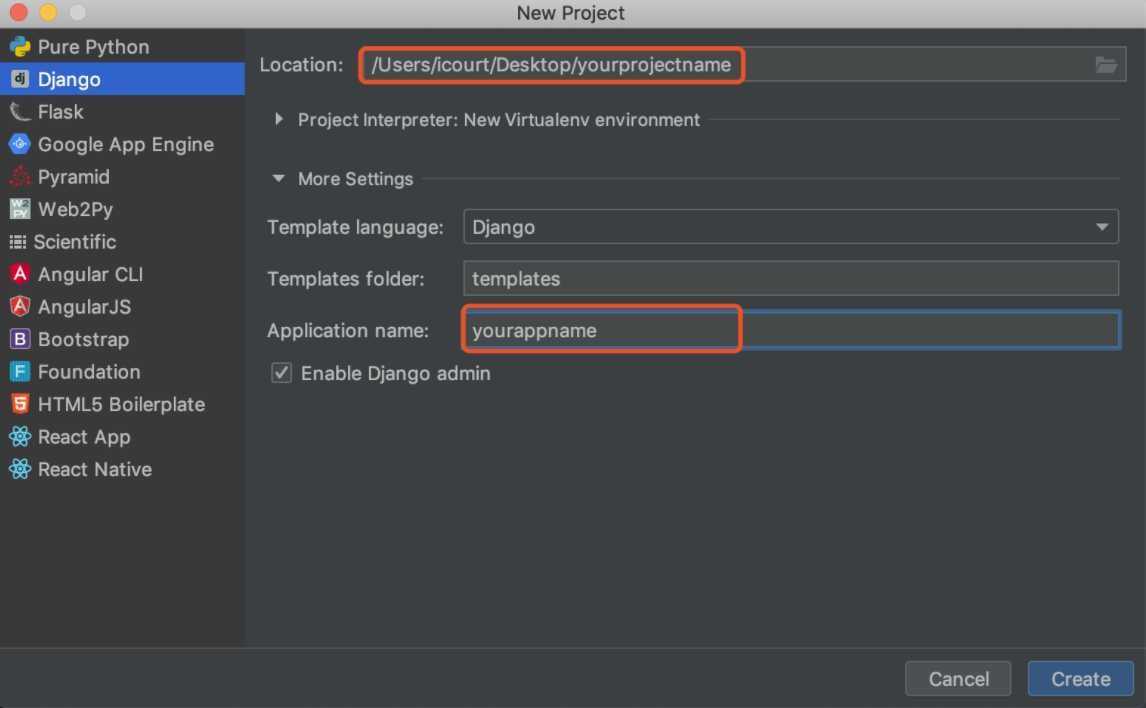
Task: Select the React Native label
Action: [x=95, y=469]
